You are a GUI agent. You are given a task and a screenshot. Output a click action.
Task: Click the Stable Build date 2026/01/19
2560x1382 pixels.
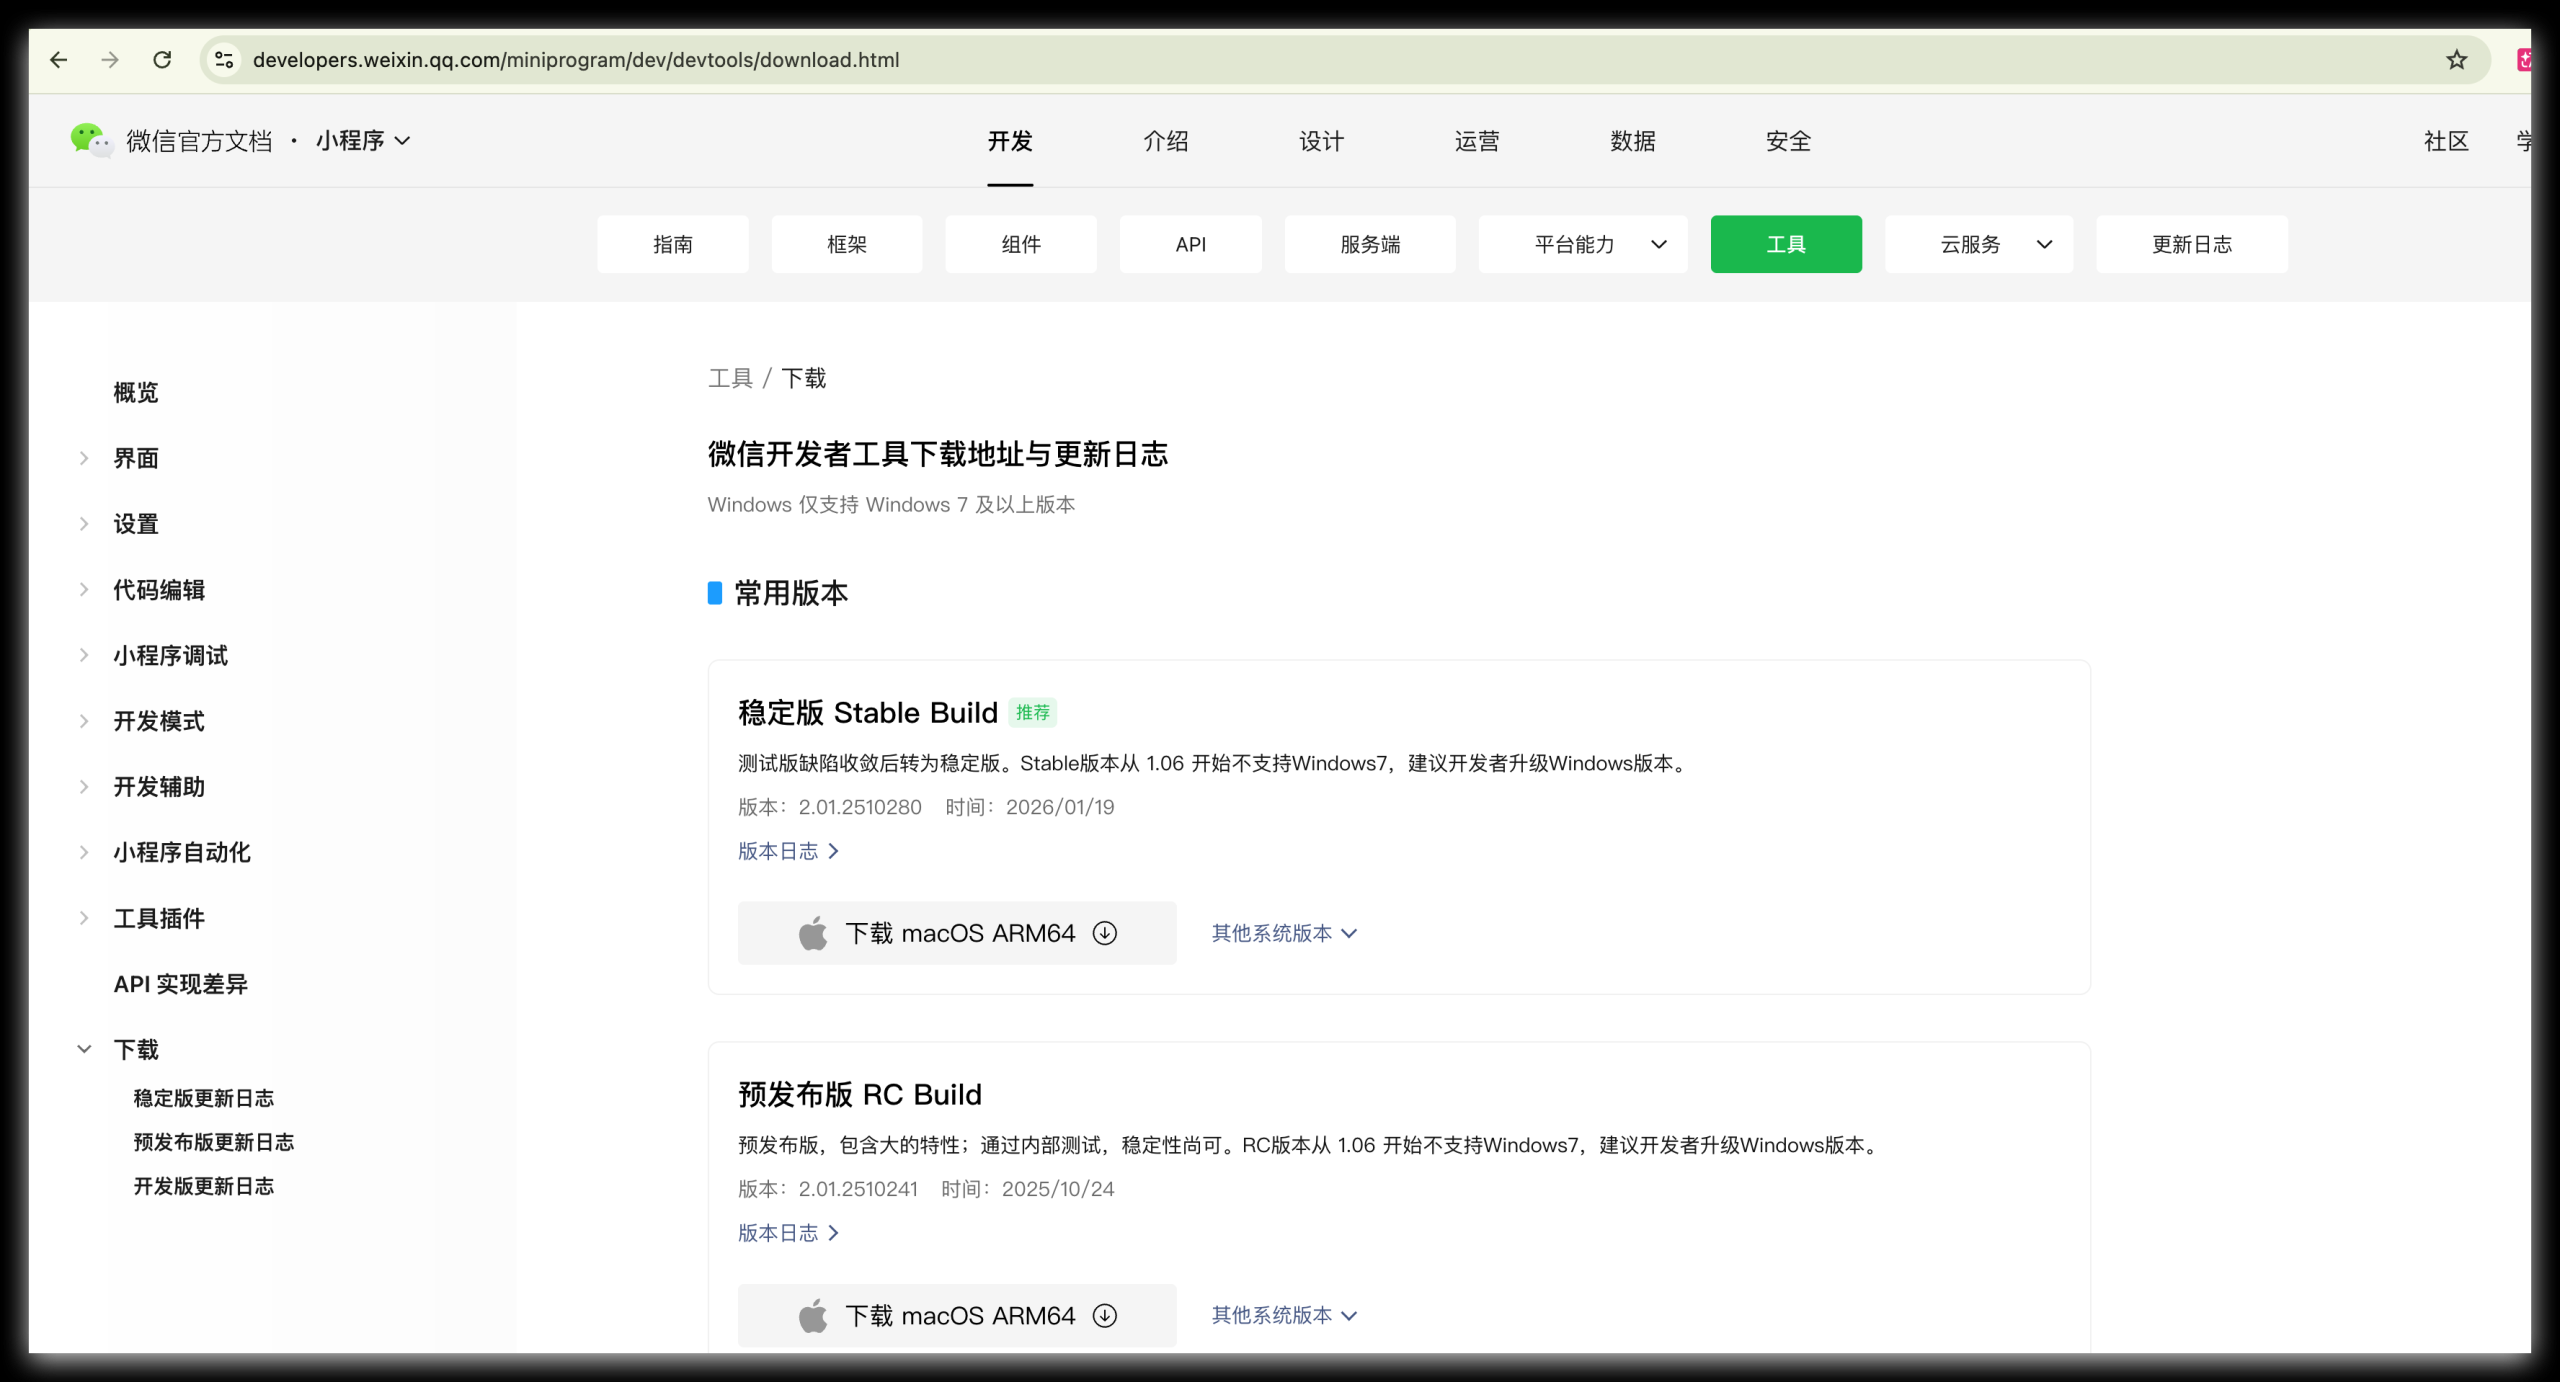(x=1060, y=807)
